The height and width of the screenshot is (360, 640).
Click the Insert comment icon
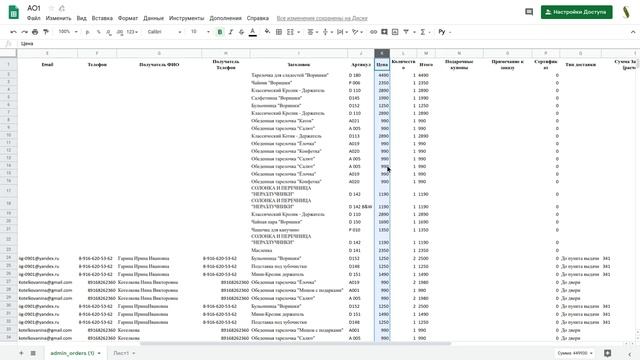(384, 32)
